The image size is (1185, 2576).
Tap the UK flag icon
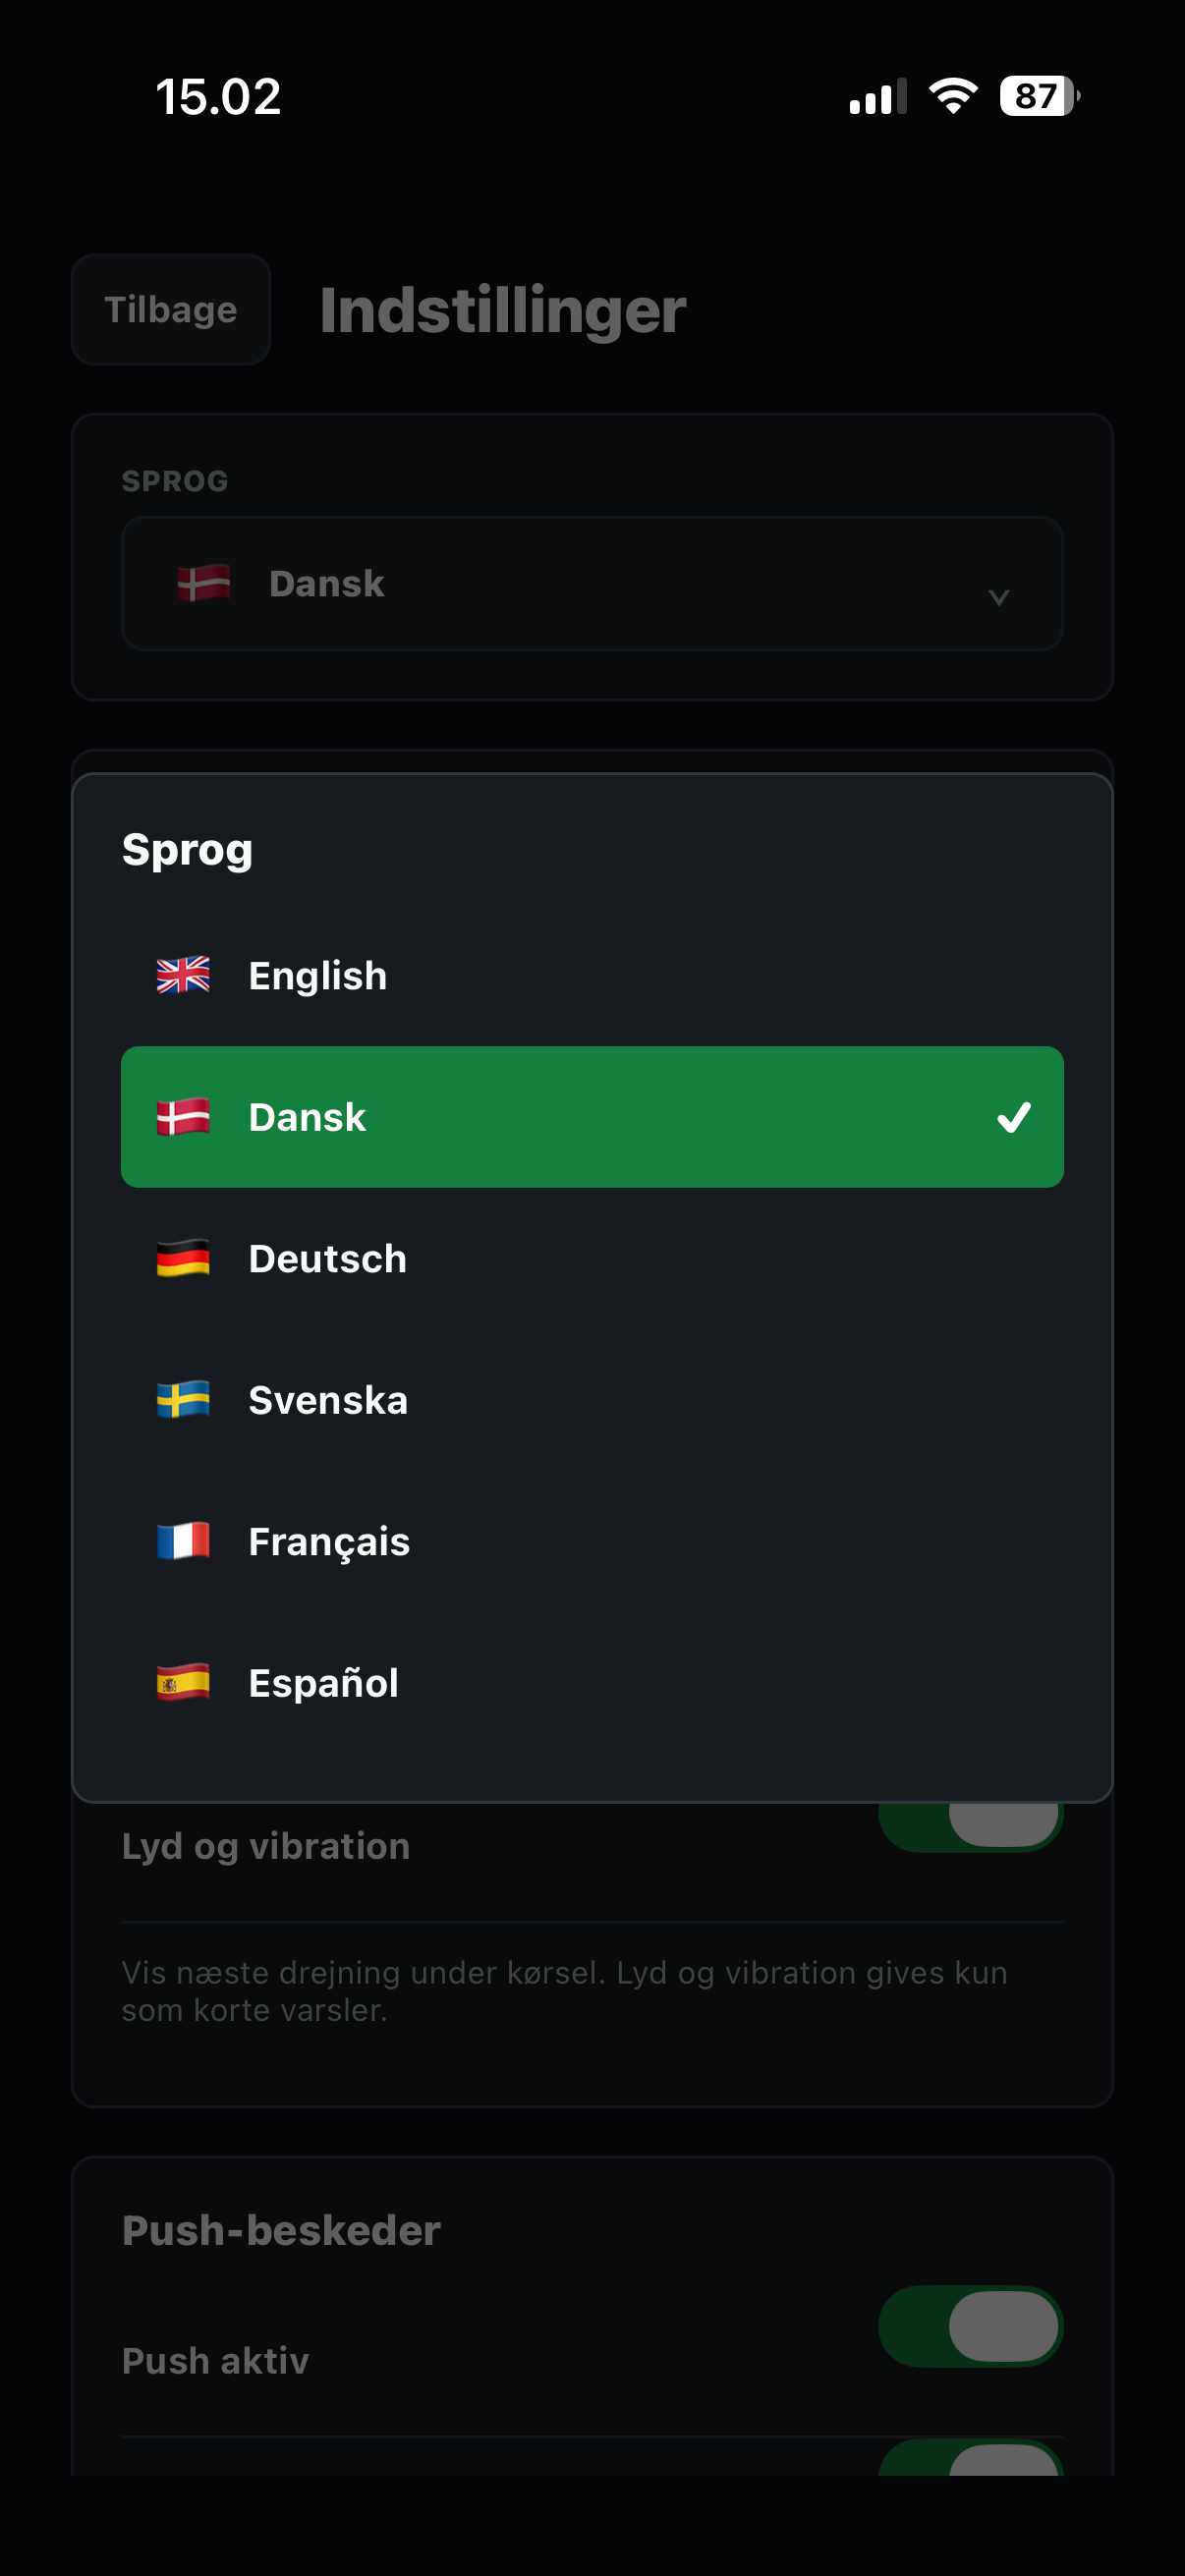click(183, 975)
